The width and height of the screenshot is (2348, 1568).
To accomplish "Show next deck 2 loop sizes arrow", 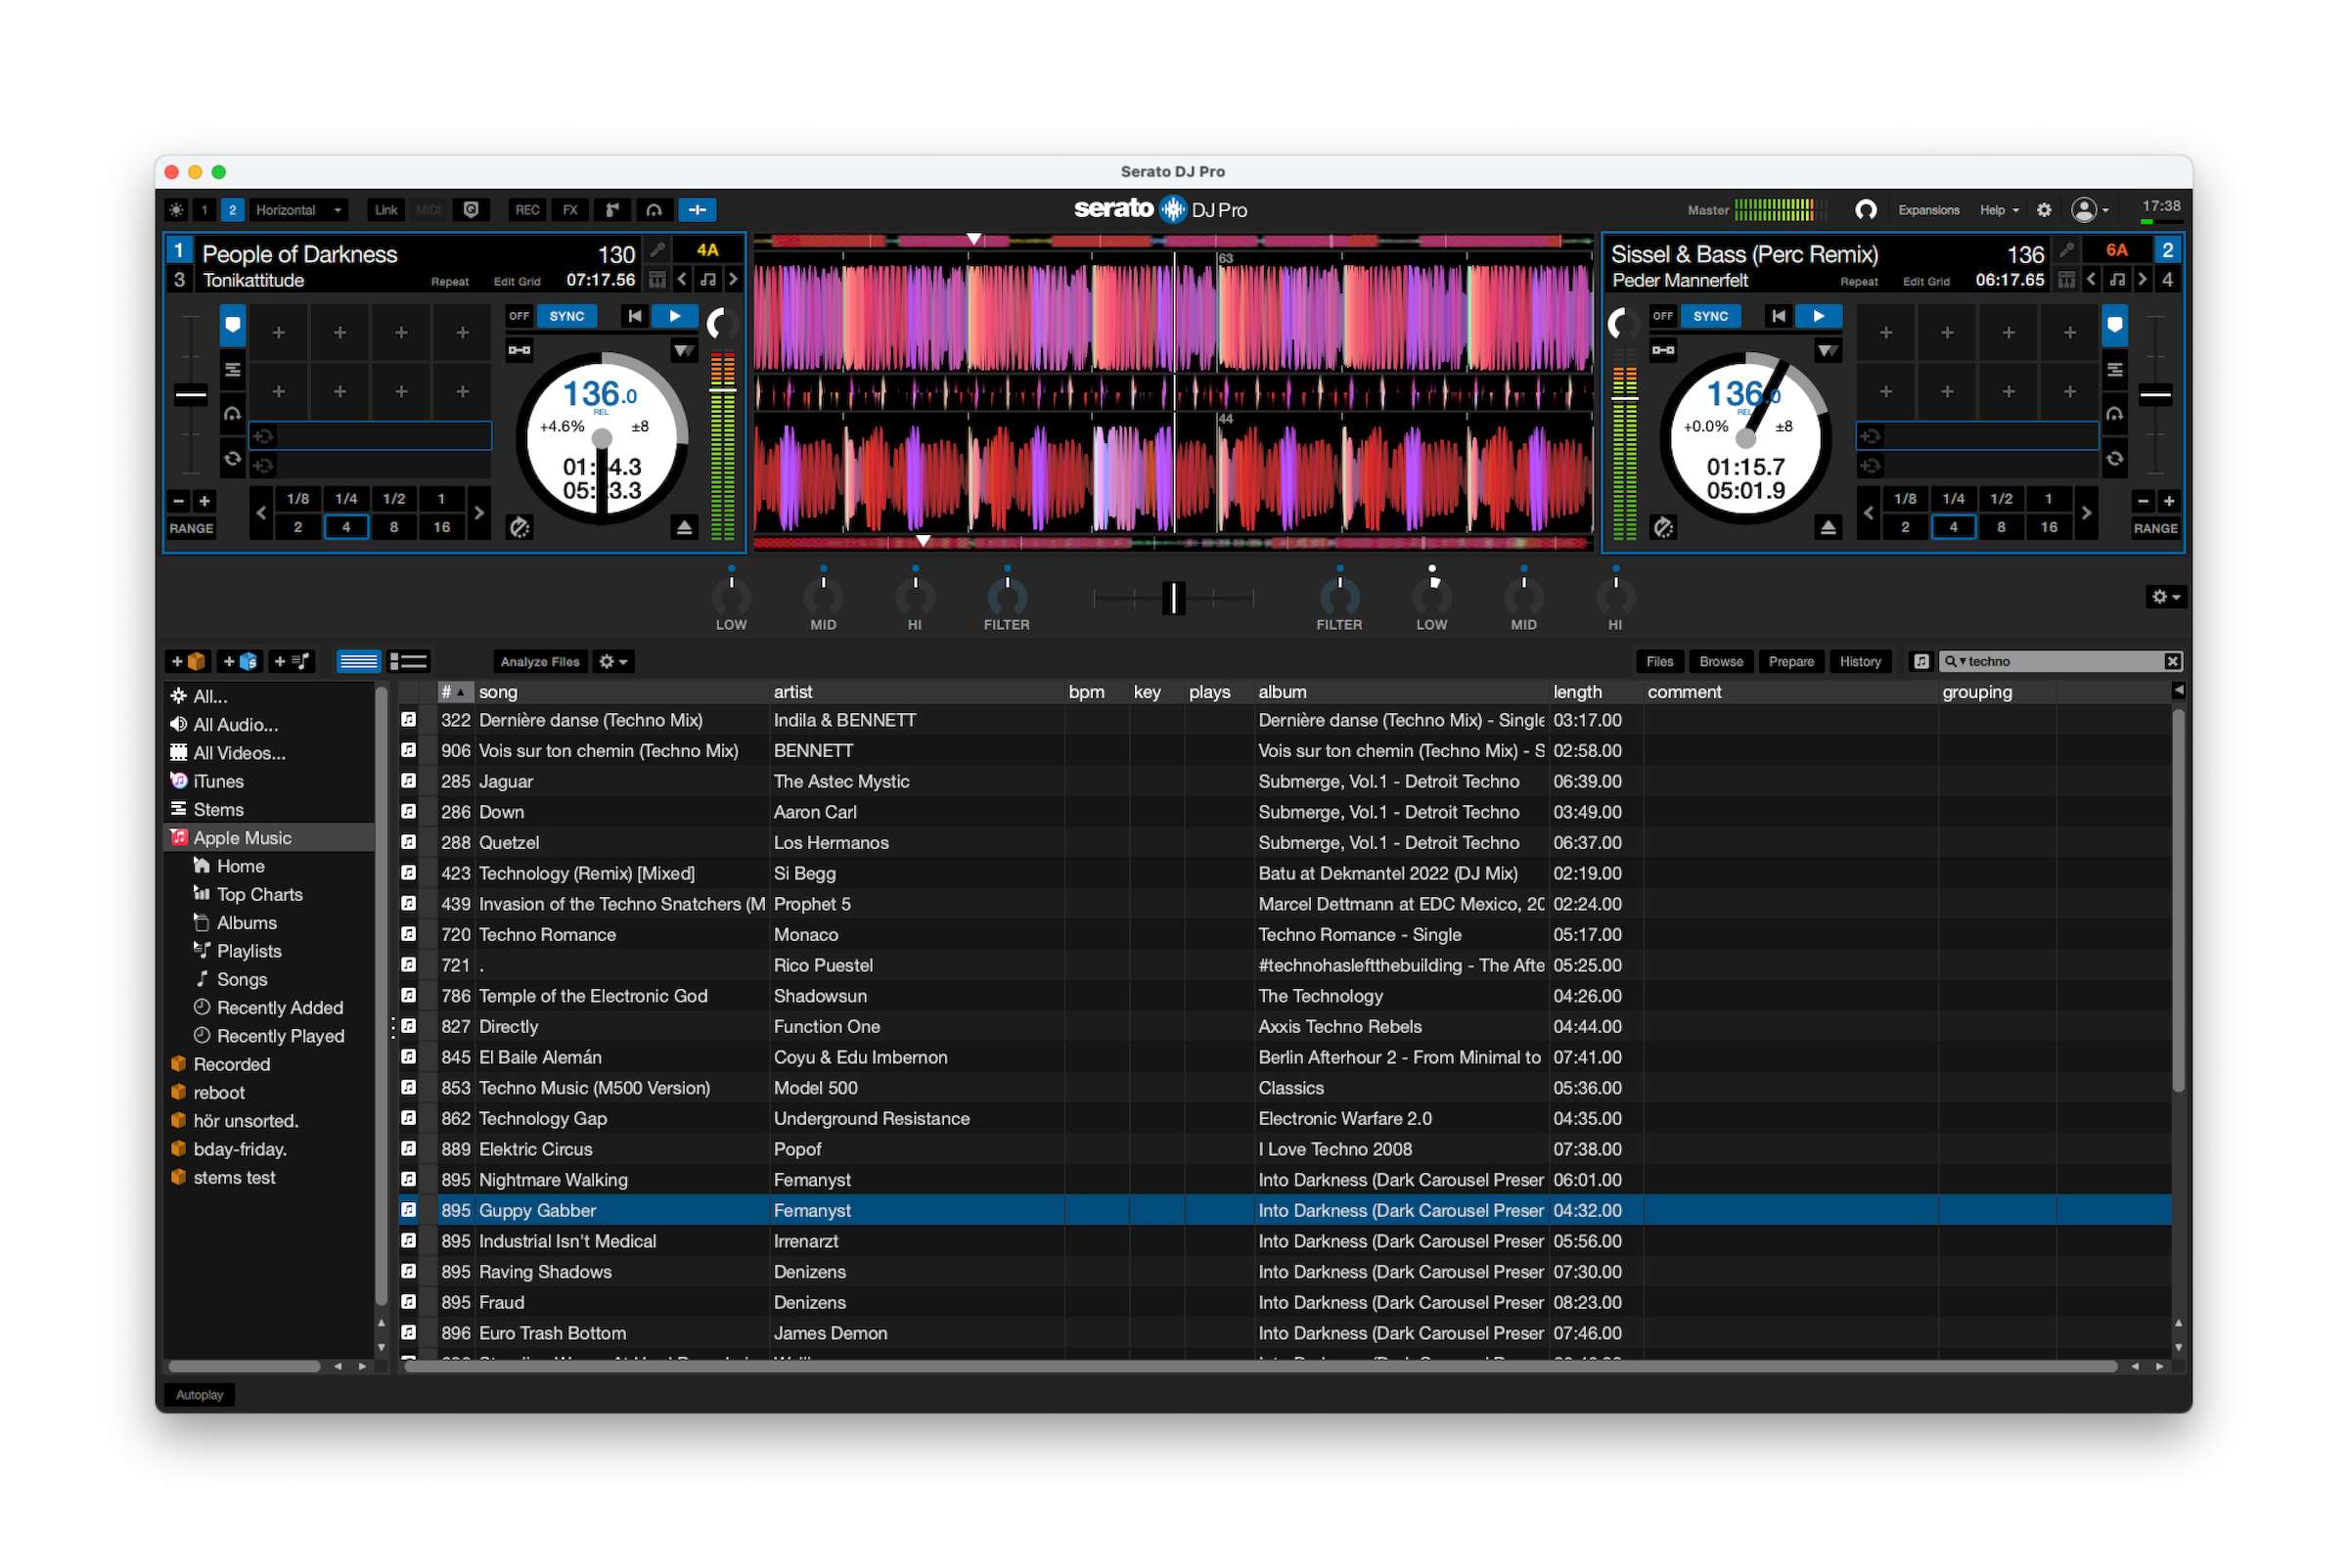I will point(2086,513).
